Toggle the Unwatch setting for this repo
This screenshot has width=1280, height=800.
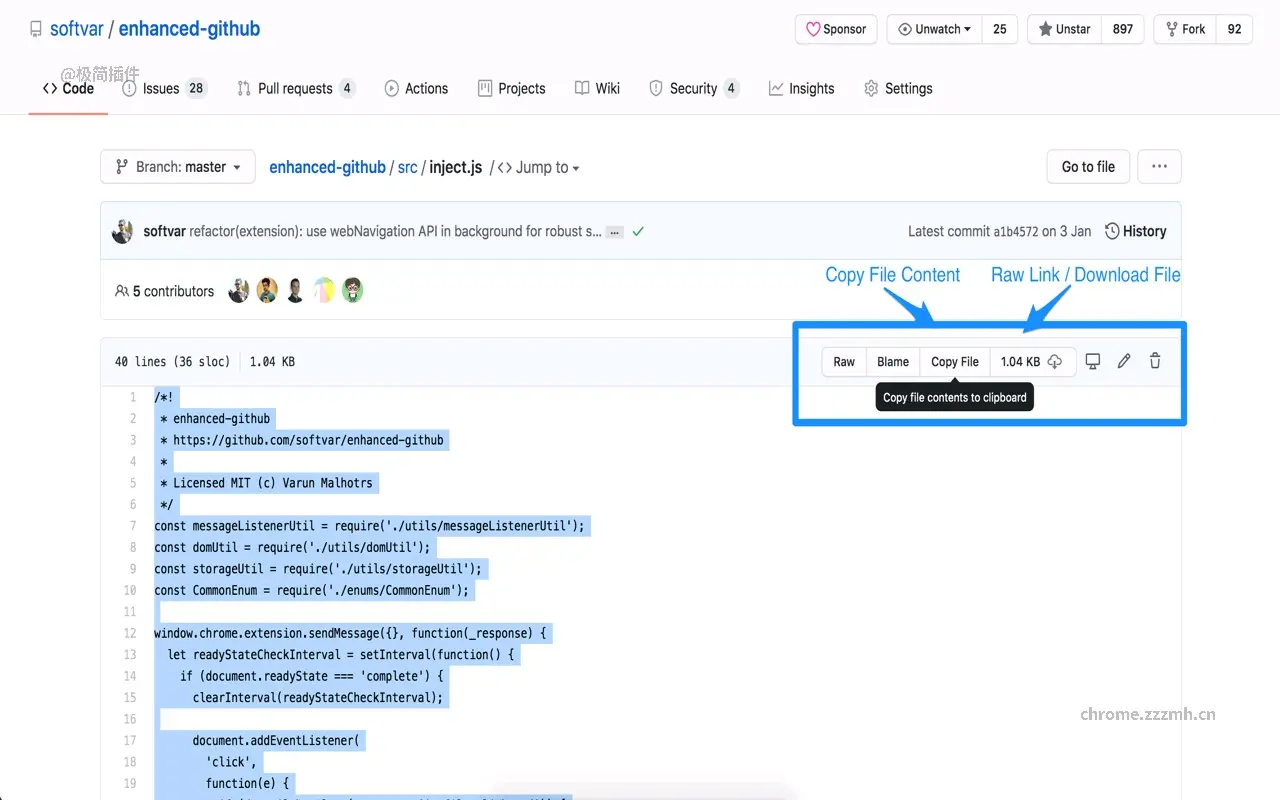pyautogui.click(x=933, y=29)
